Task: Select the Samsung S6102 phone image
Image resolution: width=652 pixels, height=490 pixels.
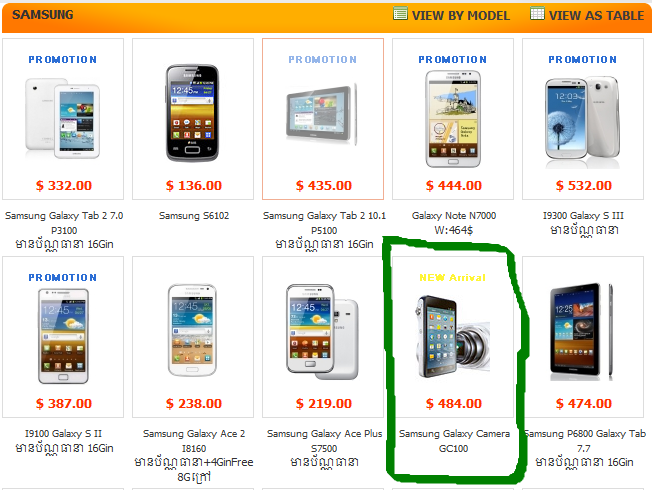Action: 193,113
